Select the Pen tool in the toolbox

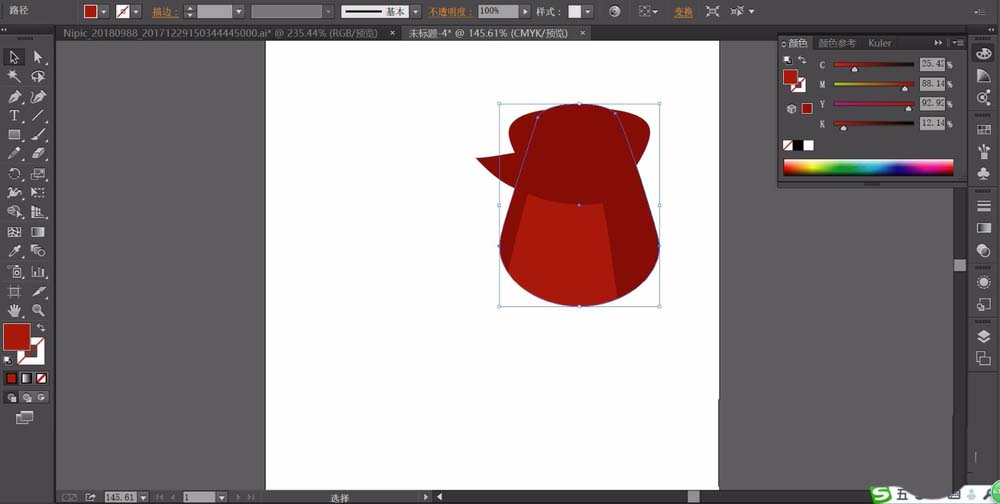tap(14, 97)
